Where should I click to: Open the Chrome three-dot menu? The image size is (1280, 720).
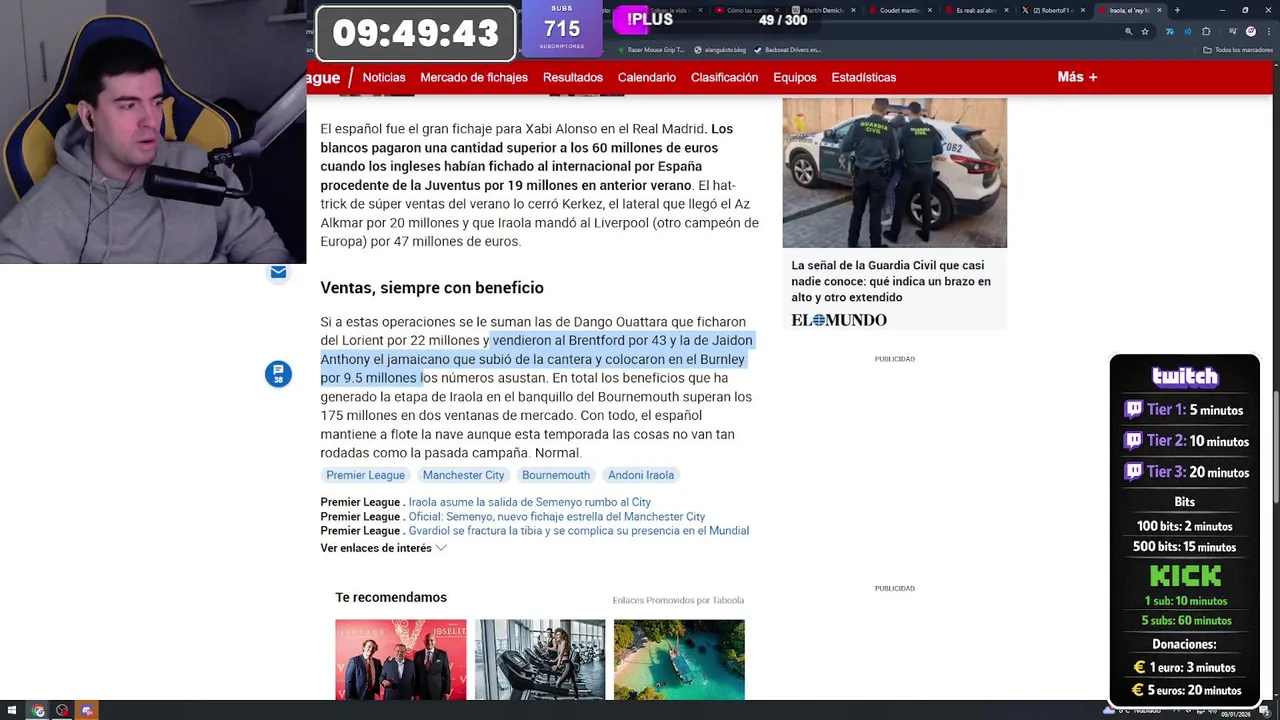1268,31
